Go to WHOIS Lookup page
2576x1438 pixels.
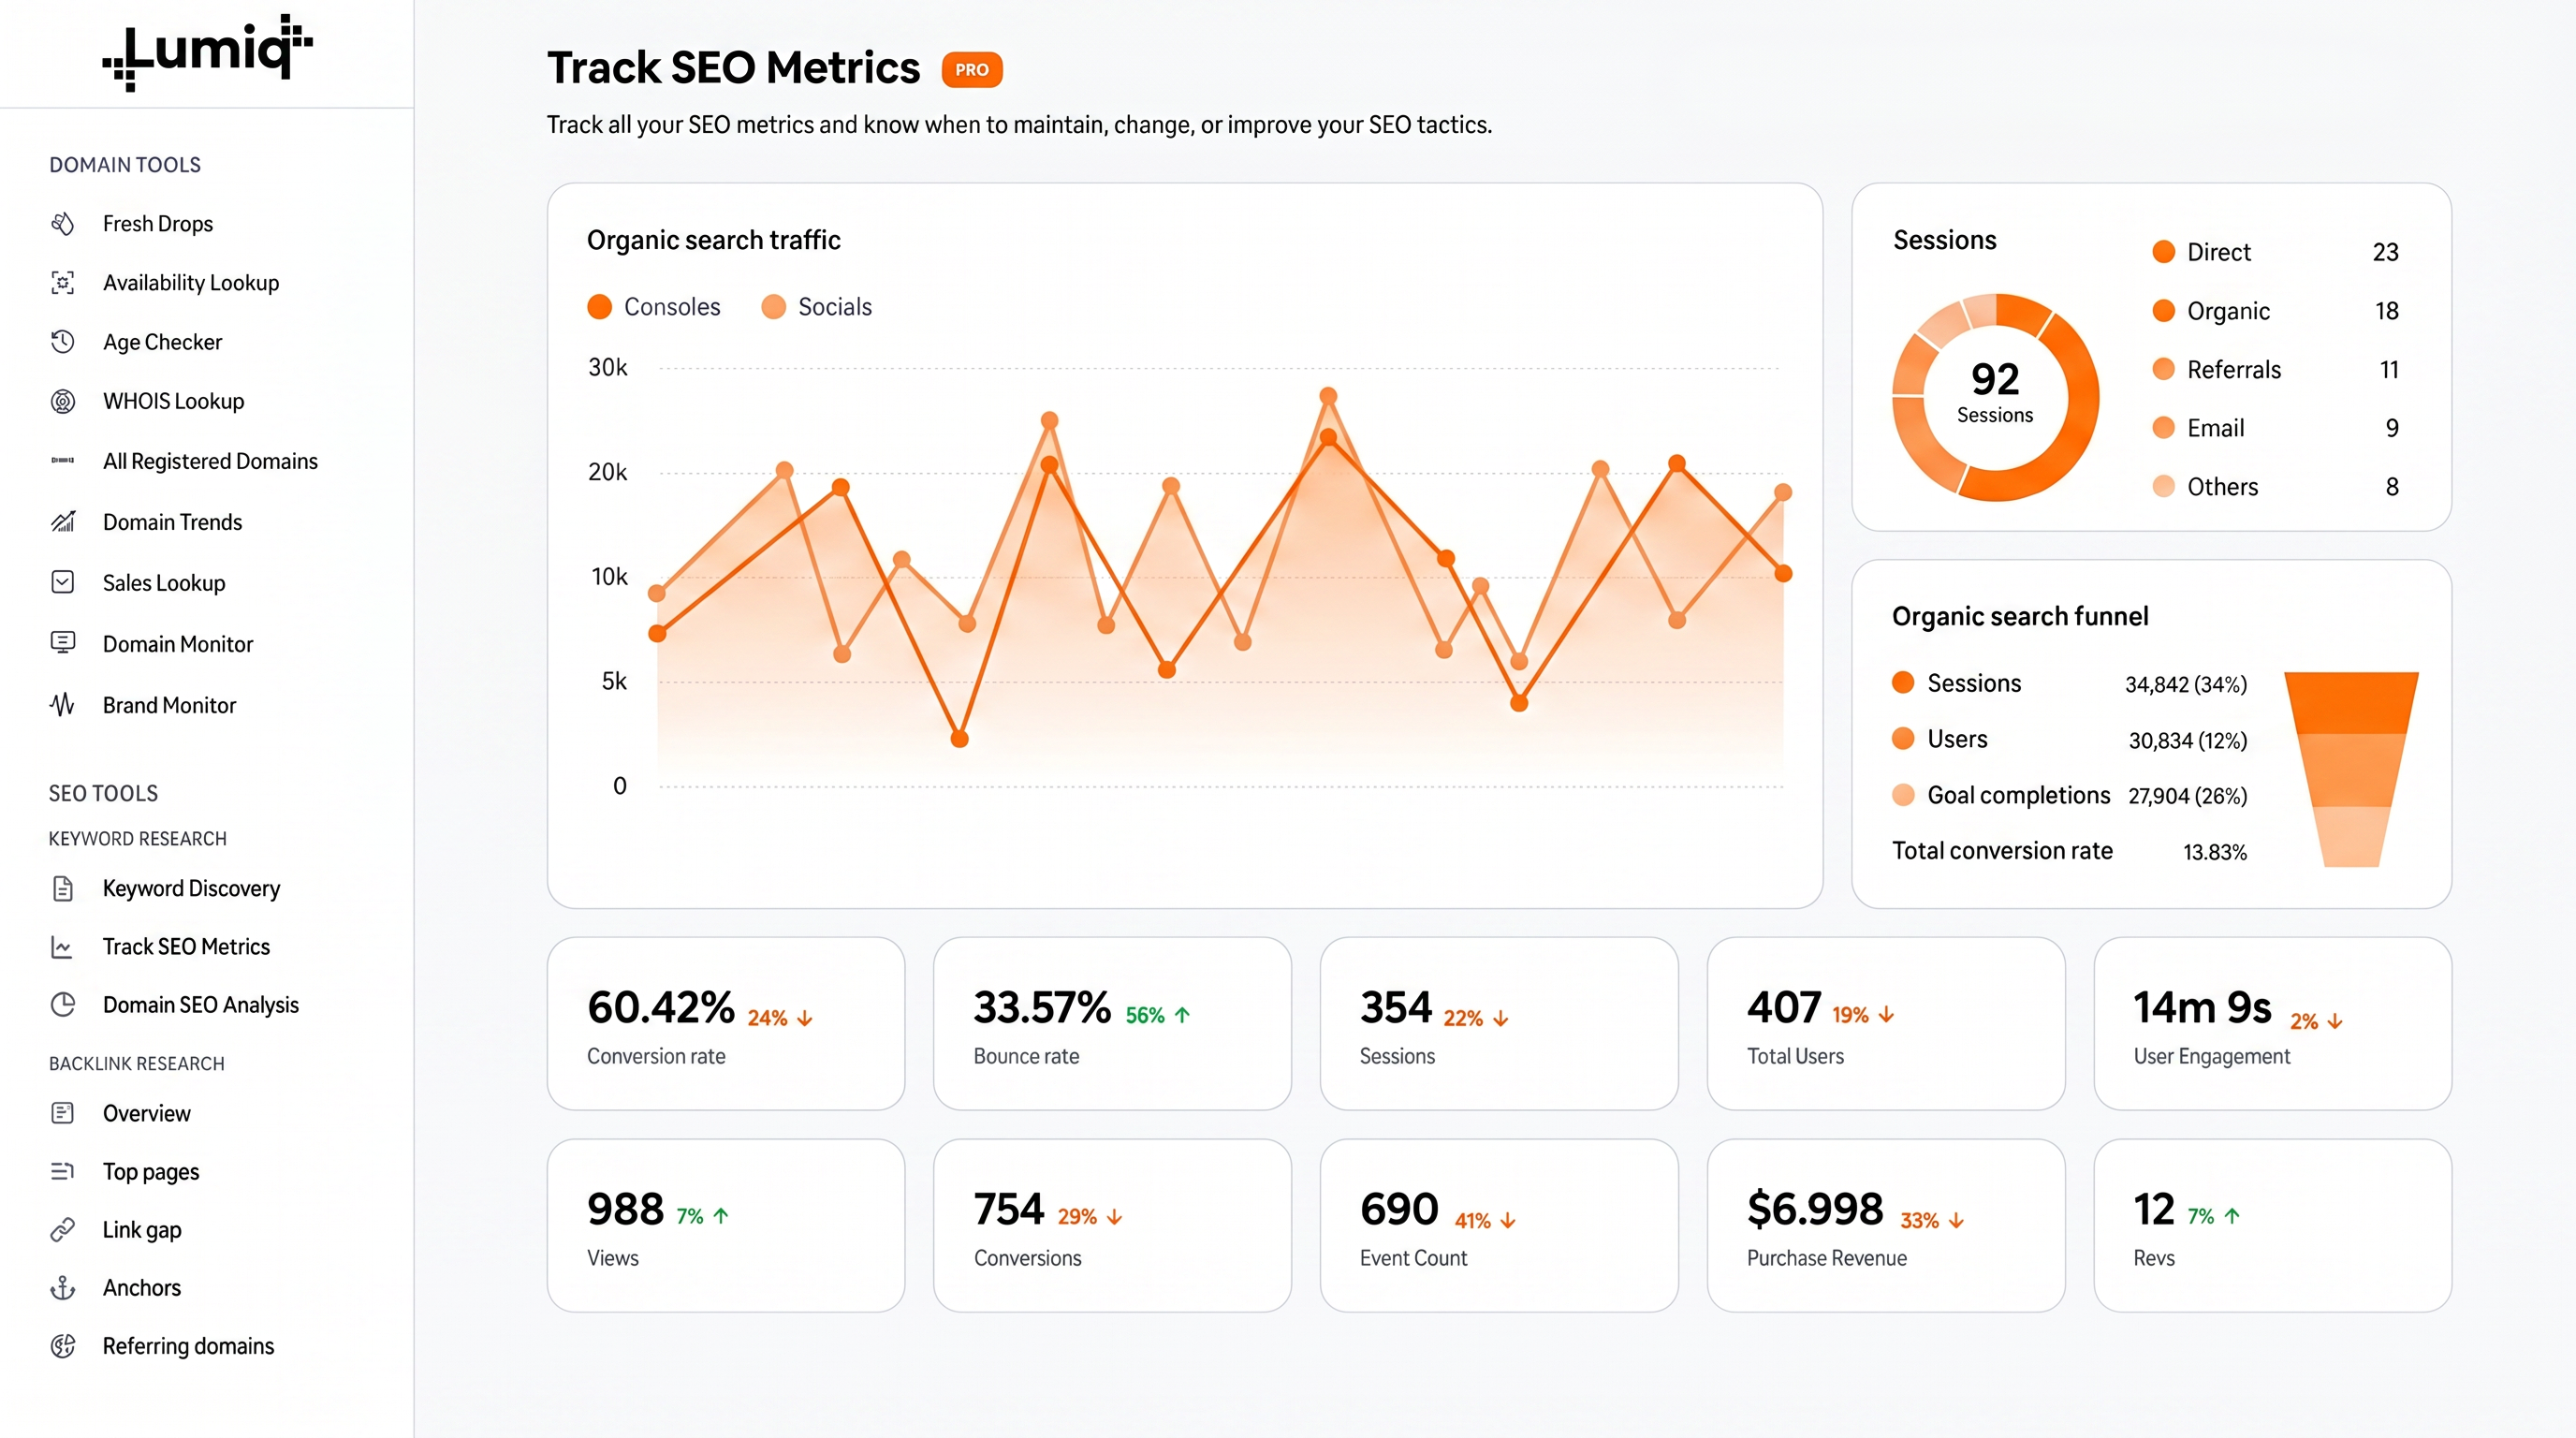174,401
